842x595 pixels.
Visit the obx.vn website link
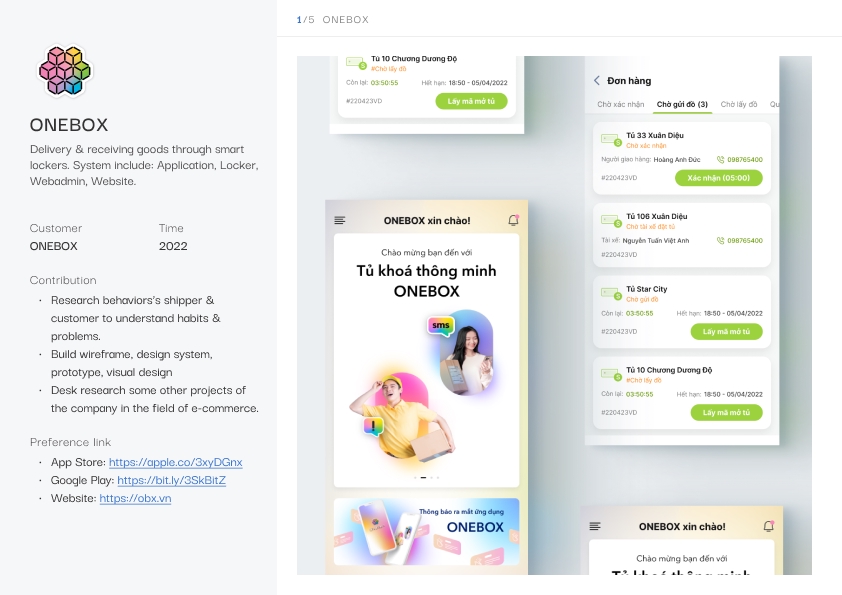pos(135,498)
